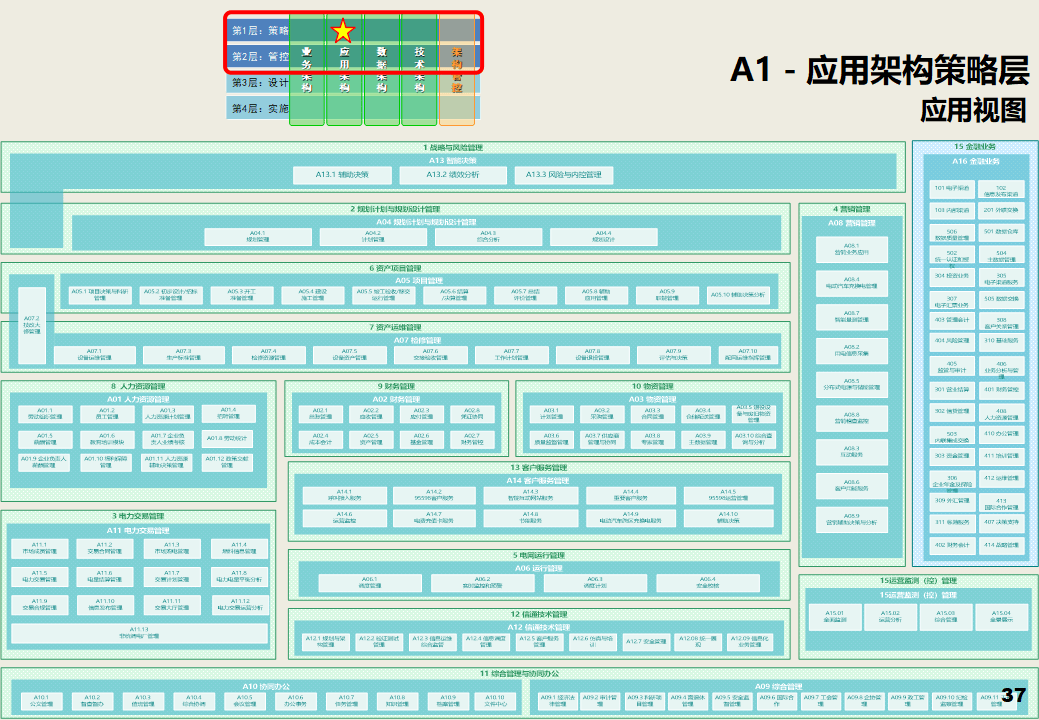Select the 201 box under A16
Image resolution: width=1039 pixels, height=720 pixels.
1001,211
